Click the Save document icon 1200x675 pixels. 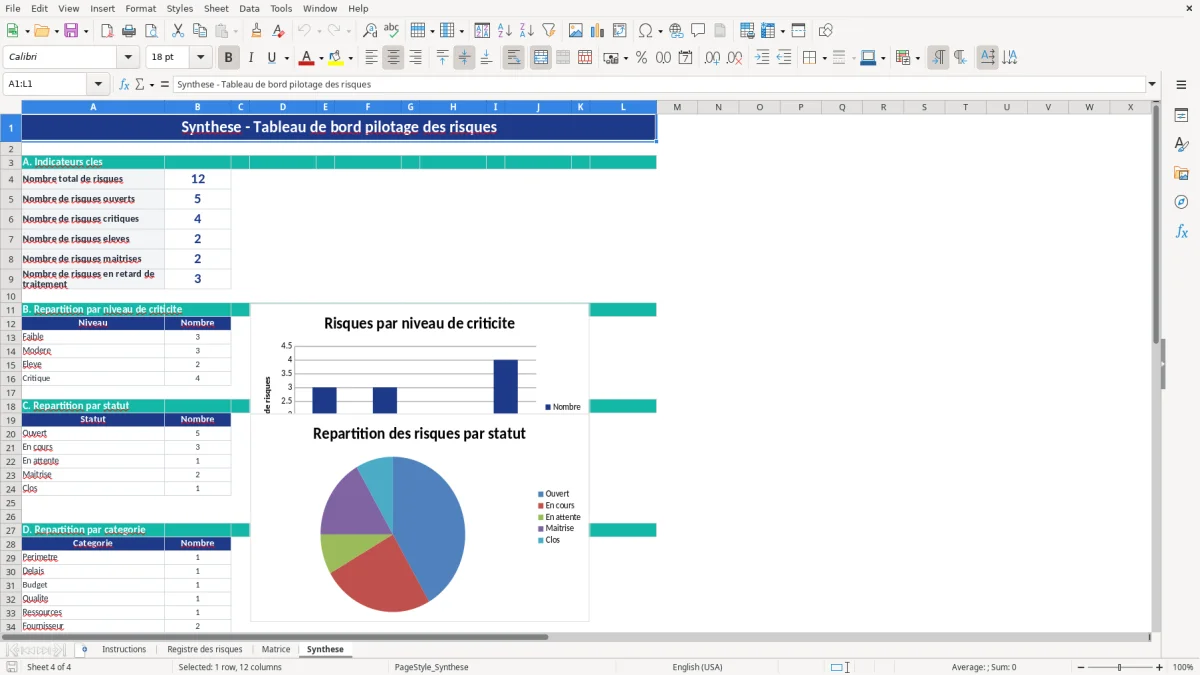(71, 31)
